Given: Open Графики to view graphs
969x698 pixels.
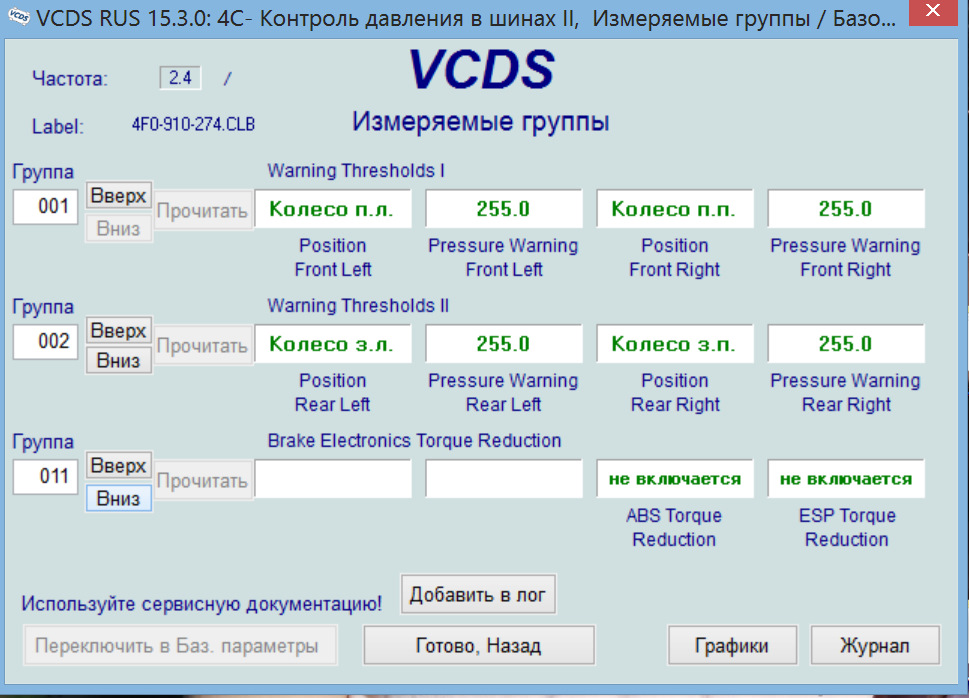Looking at the screenshot, I should (x=731, y=645).
